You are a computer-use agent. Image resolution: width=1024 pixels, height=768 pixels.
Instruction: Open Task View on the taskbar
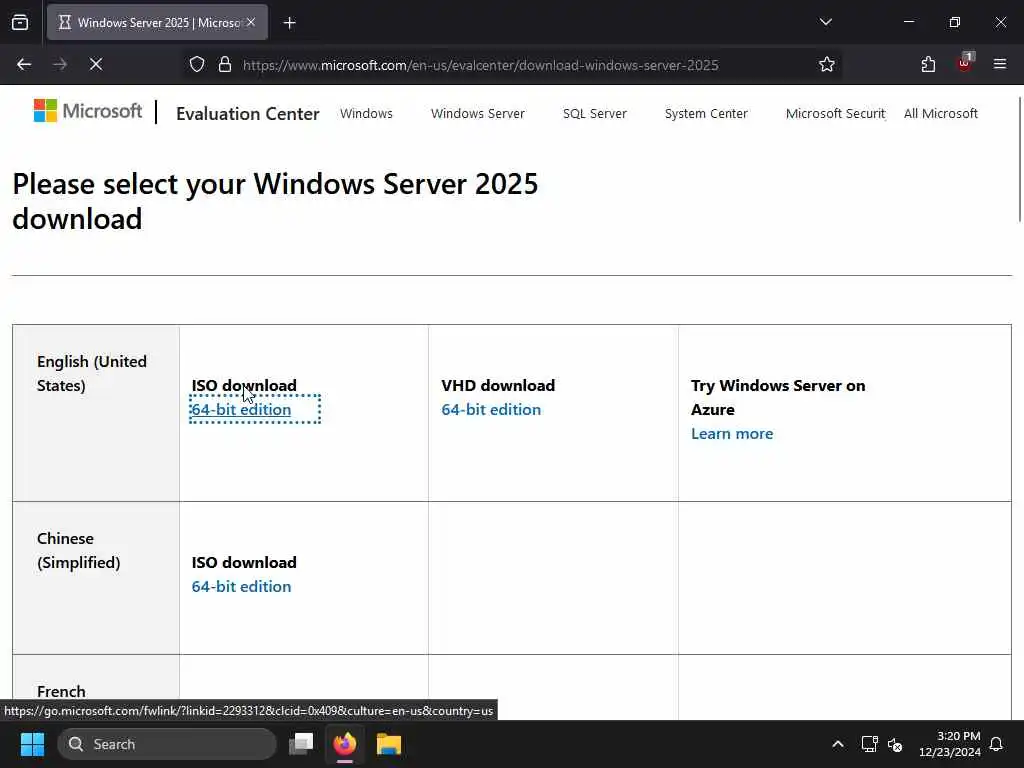pos(301,744)
